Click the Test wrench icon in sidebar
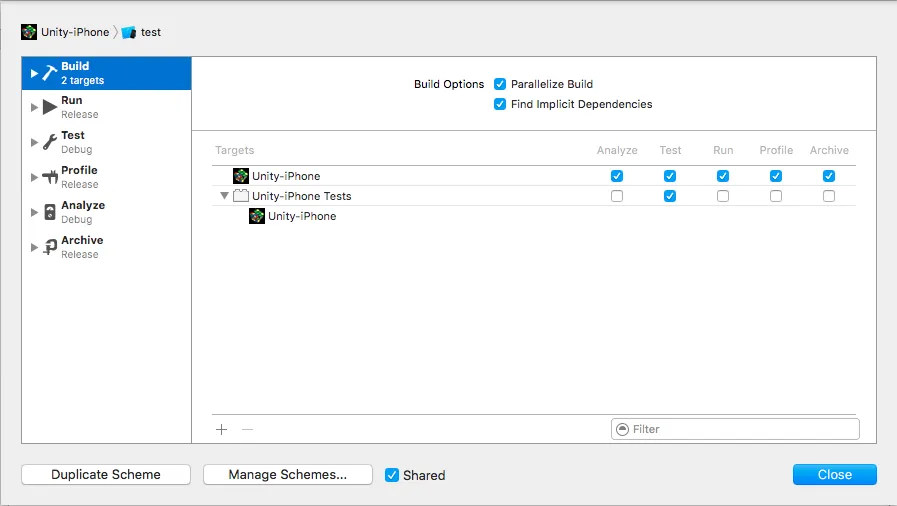Image resolution: width=897 pixels, height=506 pixels. pyautogui.click(x=50, y=142)
